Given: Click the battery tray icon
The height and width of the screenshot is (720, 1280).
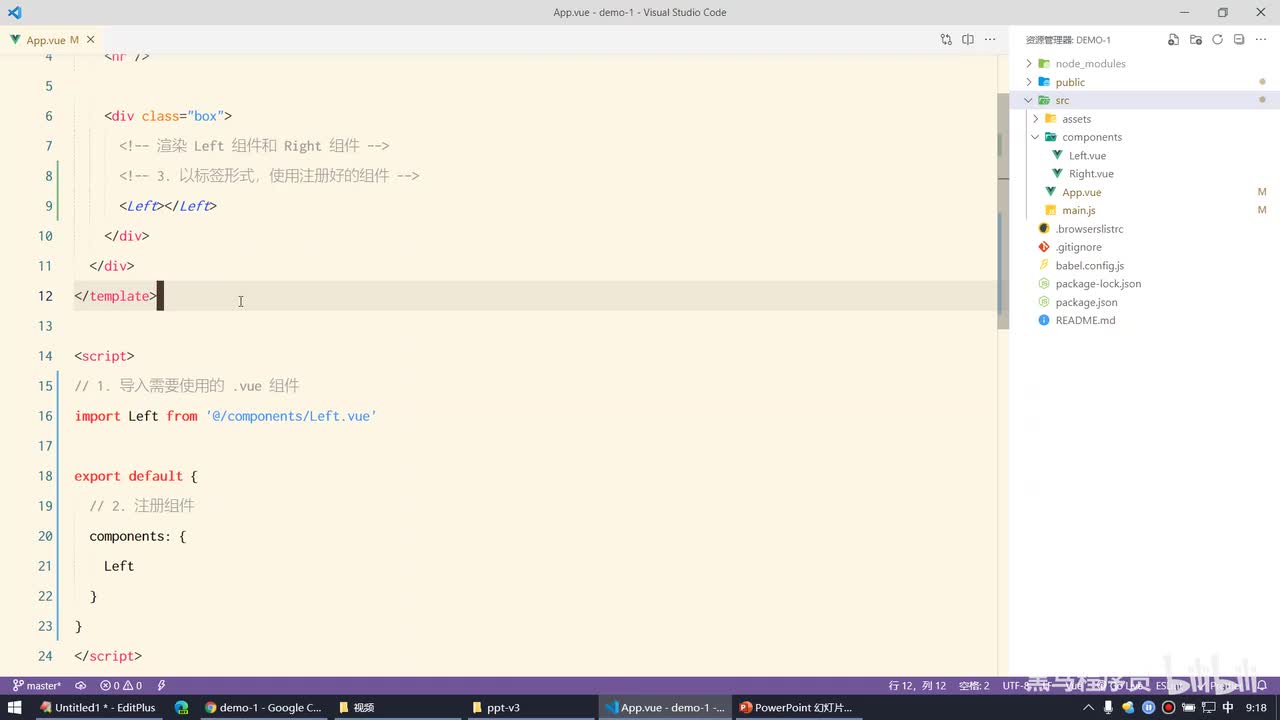Looking at the screenshot, I should (1188, 707).
